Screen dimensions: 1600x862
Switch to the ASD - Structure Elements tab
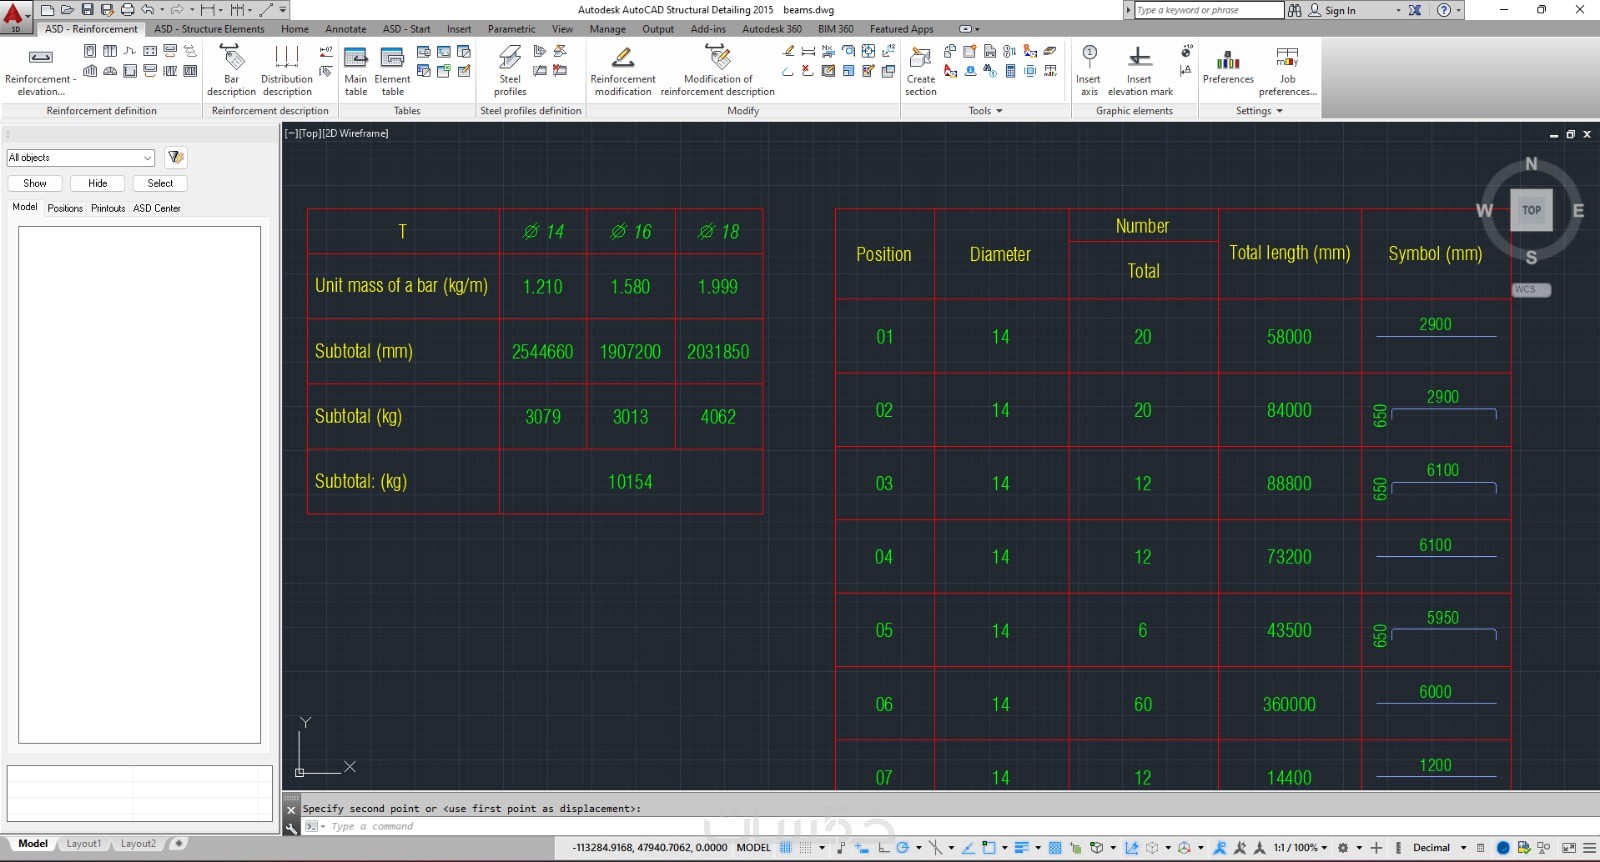point(209,29)
